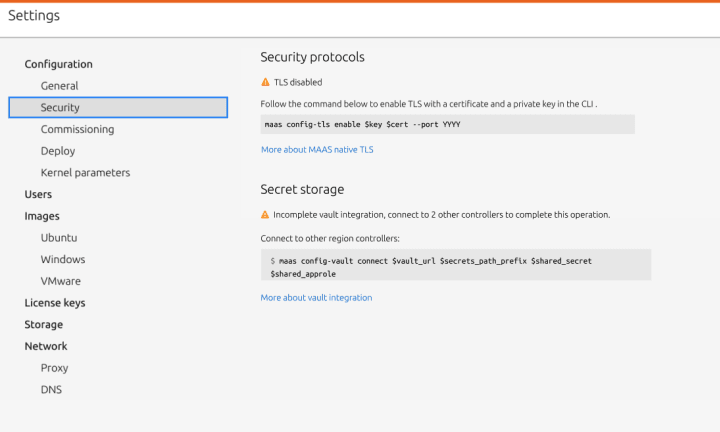Select Security in the sidebar
Screen dimensions: 720x432
[x=118, y=107]
